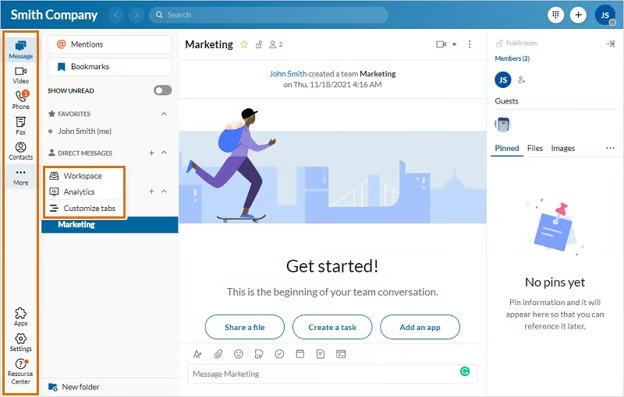Toggle the Show Unread switch

(x=163, y=90)
